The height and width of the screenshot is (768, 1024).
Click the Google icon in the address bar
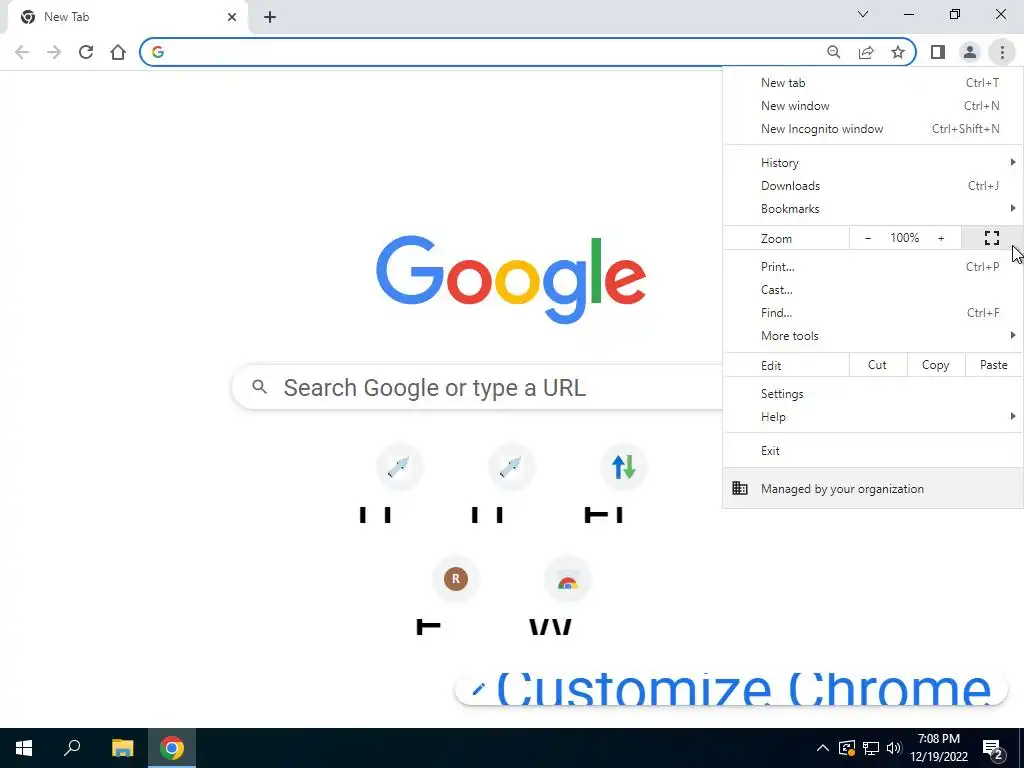(x=157, y=52)
